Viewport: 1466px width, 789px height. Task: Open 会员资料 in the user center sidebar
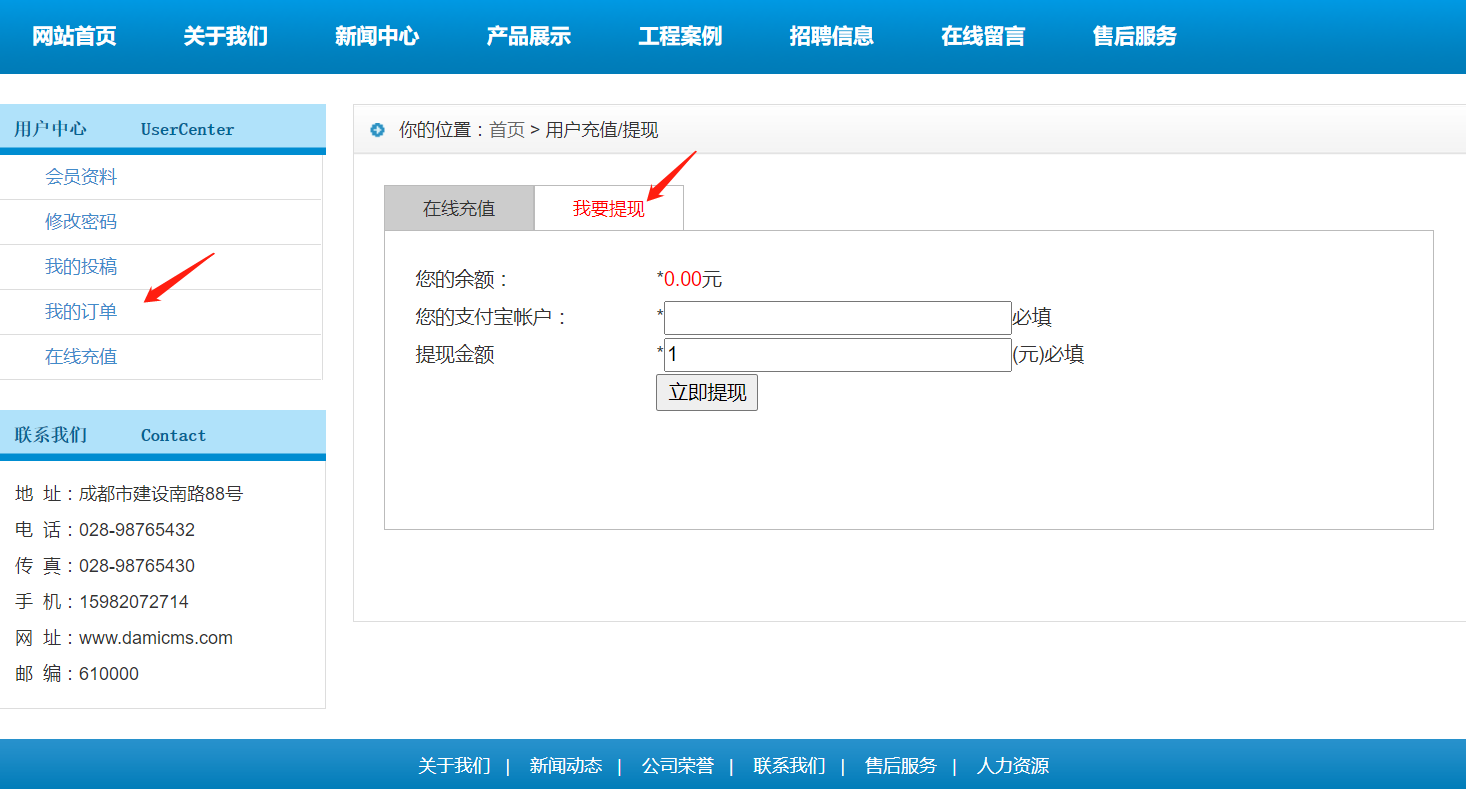tap(81, 176)
